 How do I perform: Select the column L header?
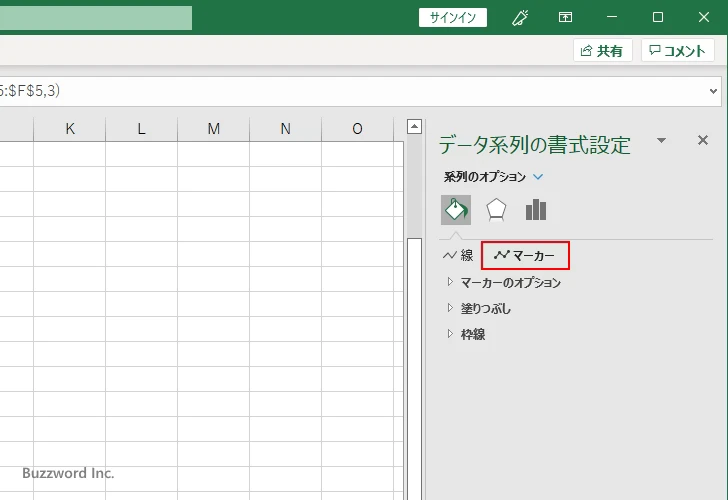[x=141, y=128]
